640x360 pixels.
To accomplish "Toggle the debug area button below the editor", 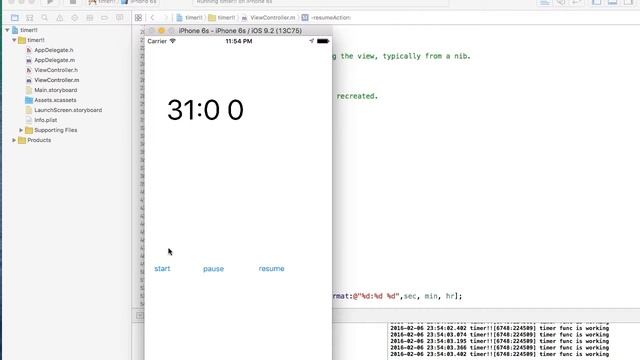I will pos(140,315).
